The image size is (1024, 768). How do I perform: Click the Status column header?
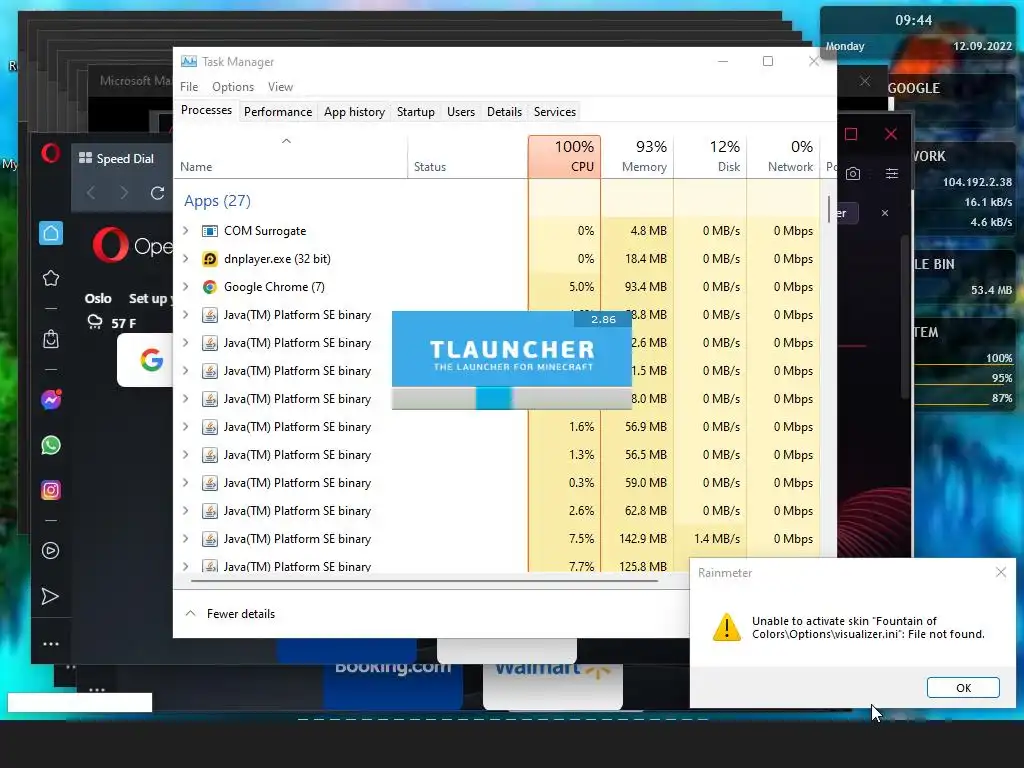(x=468, y=156)
